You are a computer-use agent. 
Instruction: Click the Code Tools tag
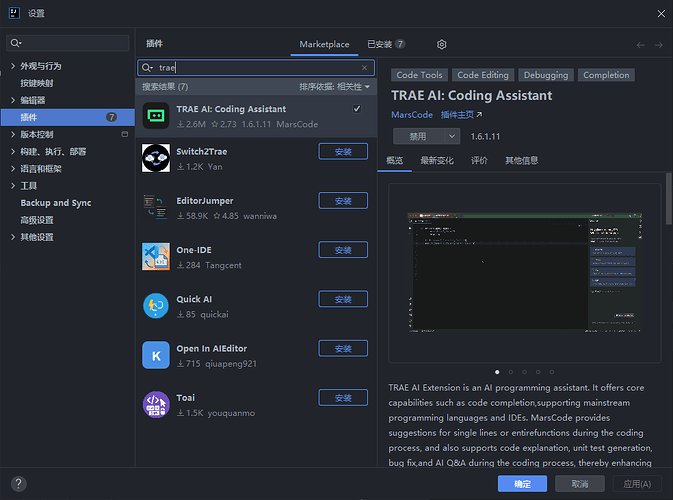pos(419,75)
